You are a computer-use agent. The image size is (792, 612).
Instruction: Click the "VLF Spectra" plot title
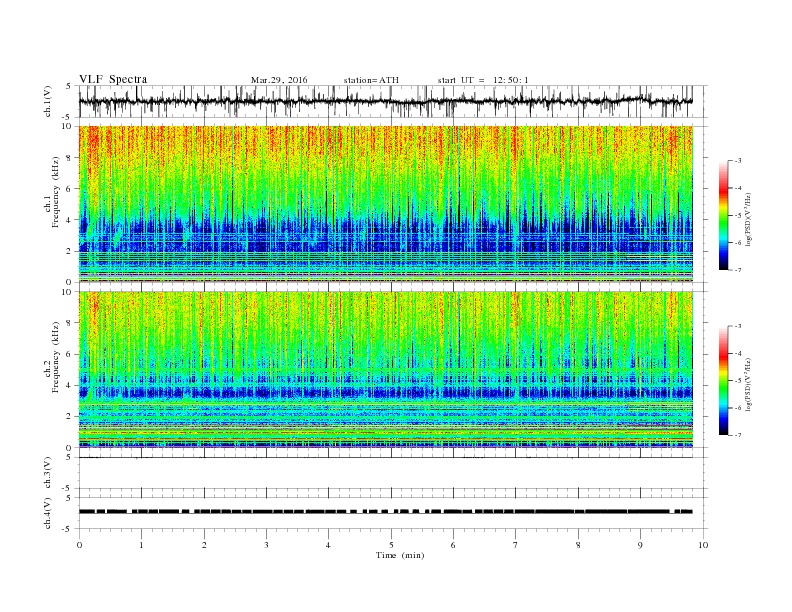click(113, 79)
